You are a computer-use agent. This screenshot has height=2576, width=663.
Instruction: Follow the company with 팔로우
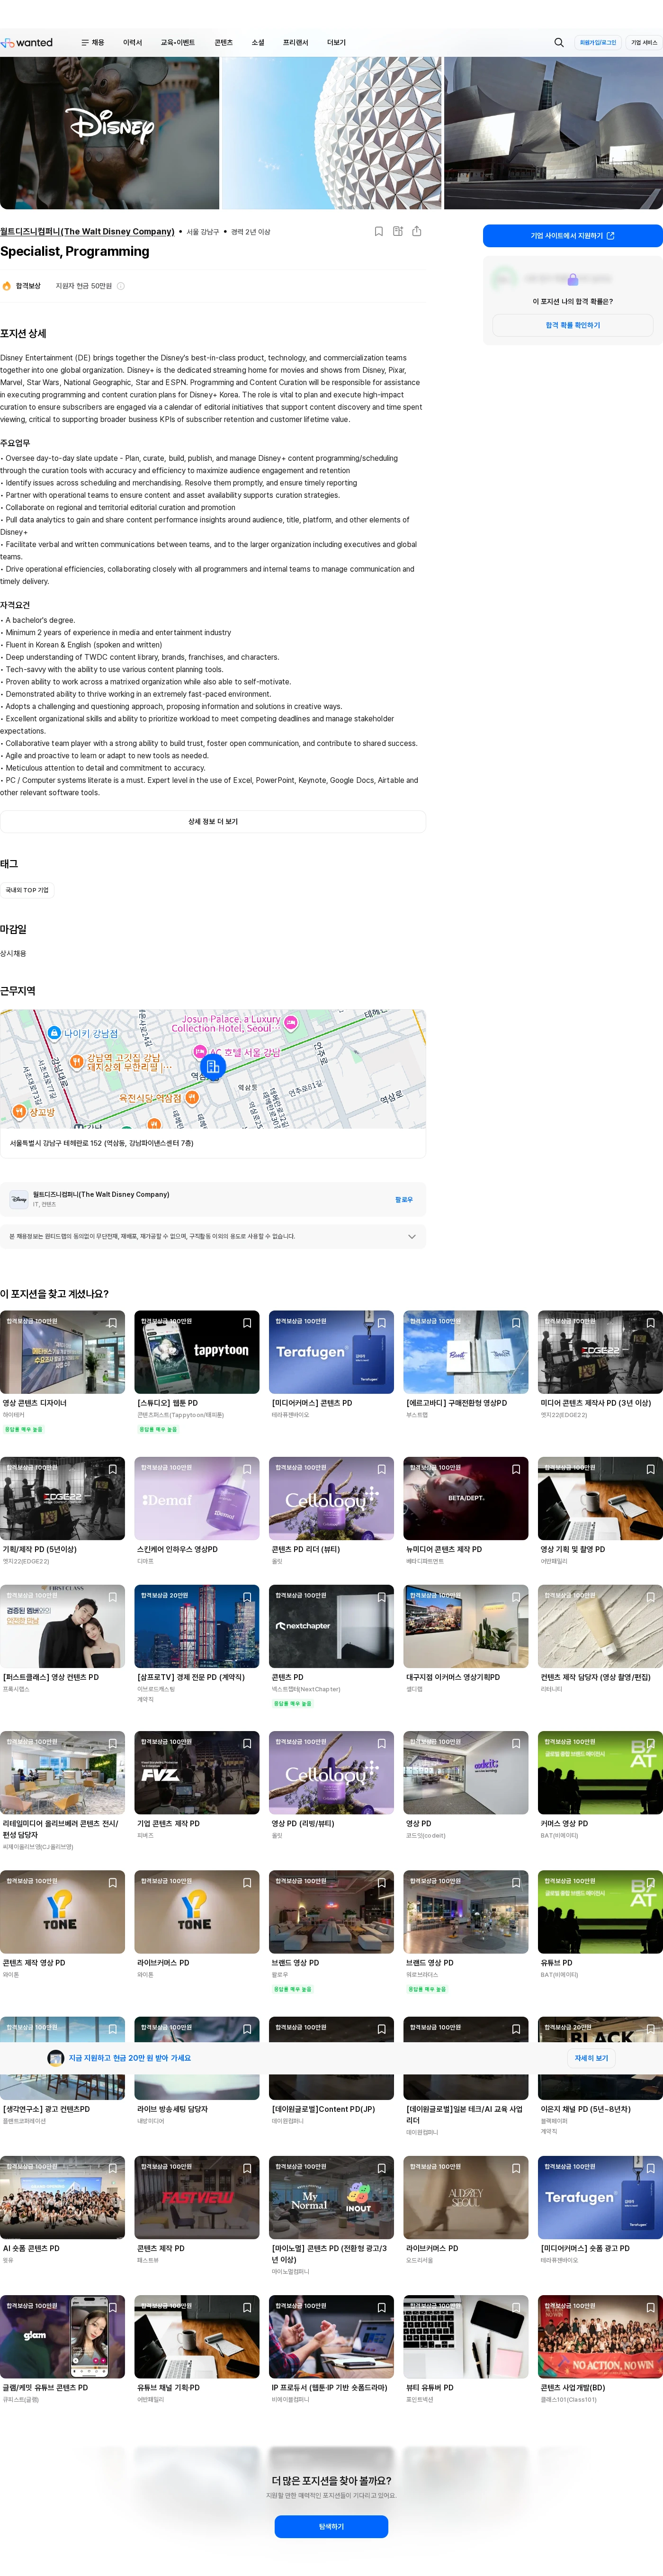tap(404, 1199)
